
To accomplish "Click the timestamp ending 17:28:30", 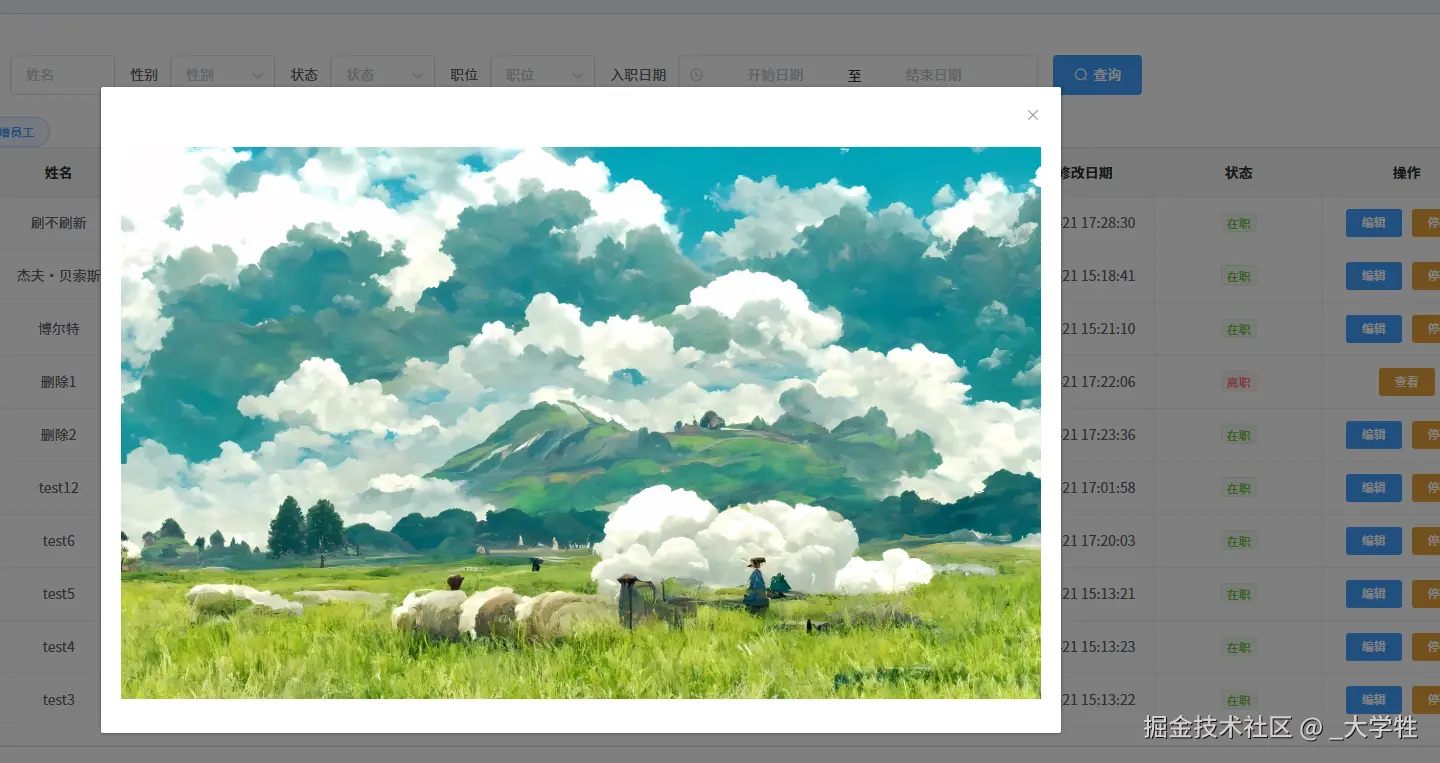I will (x=1098, y=223).
